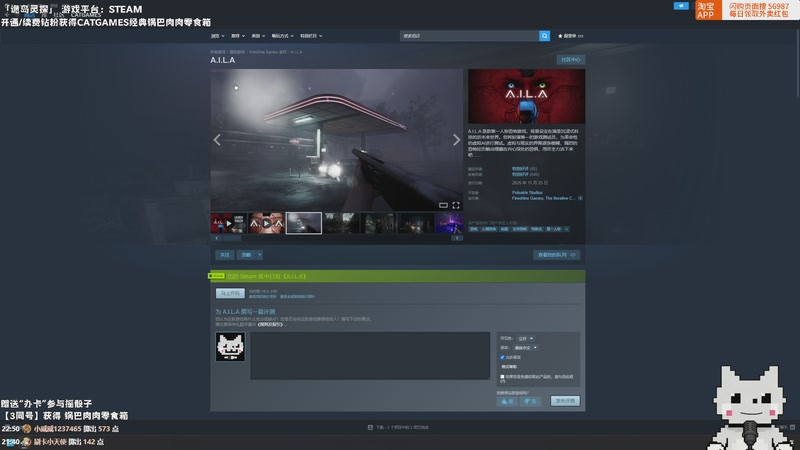The width and height of the screenshot is (800, 450).
Task: Click the thumbs-down not recommend button
Action: point(530,402)
